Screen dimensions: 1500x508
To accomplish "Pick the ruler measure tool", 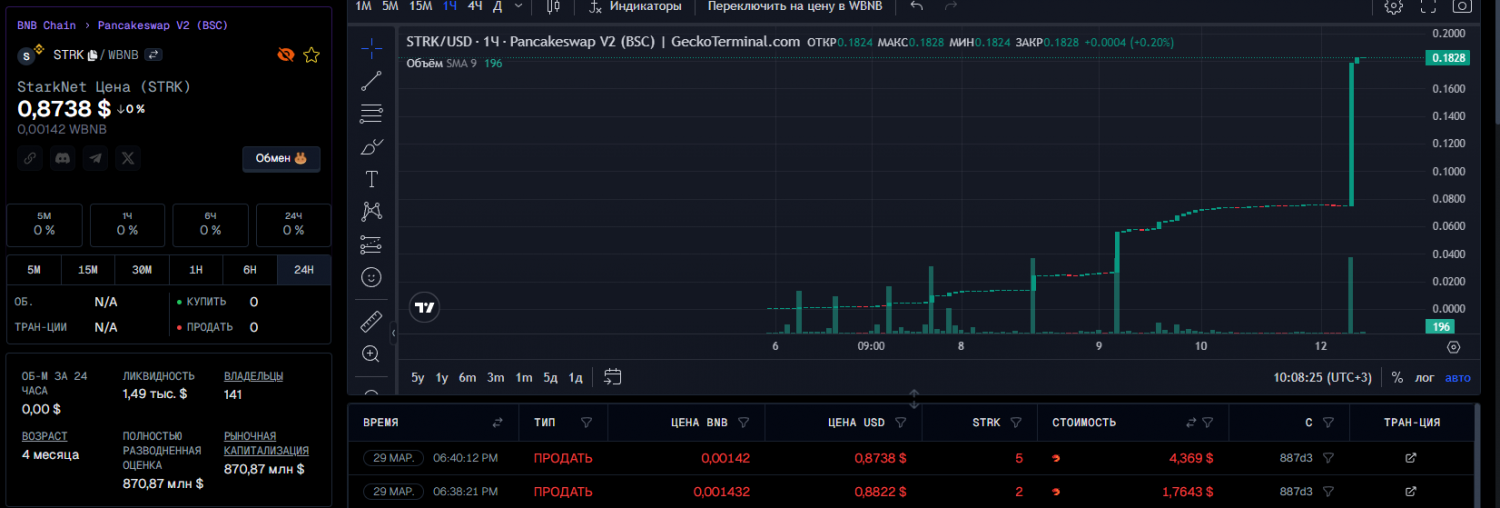I will 371,321.
